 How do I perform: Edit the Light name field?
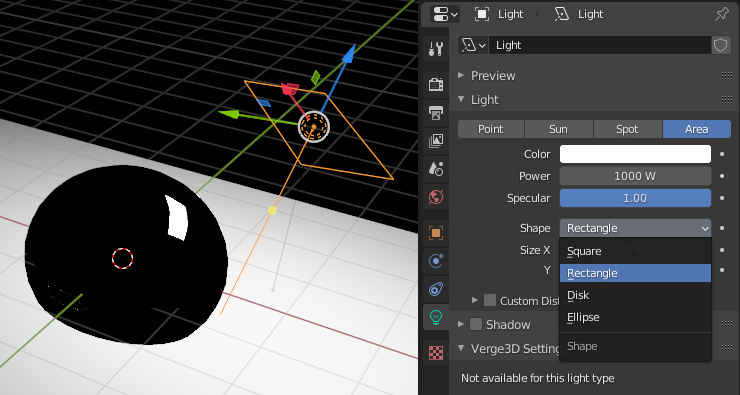(599, 45)
